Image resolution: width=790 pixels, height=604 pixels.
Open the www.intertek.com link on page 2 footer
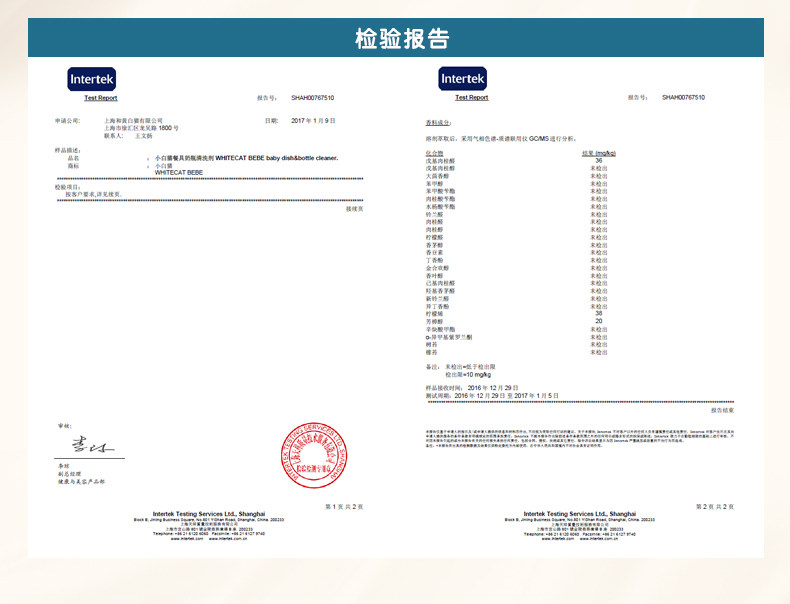(x=558, y=539)
